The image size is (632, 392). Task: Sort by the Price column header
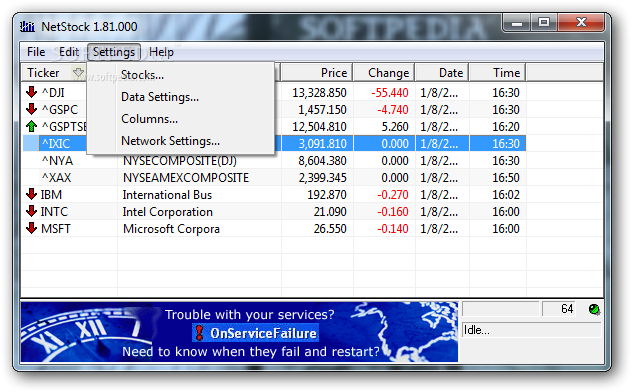tap(317, 73)
